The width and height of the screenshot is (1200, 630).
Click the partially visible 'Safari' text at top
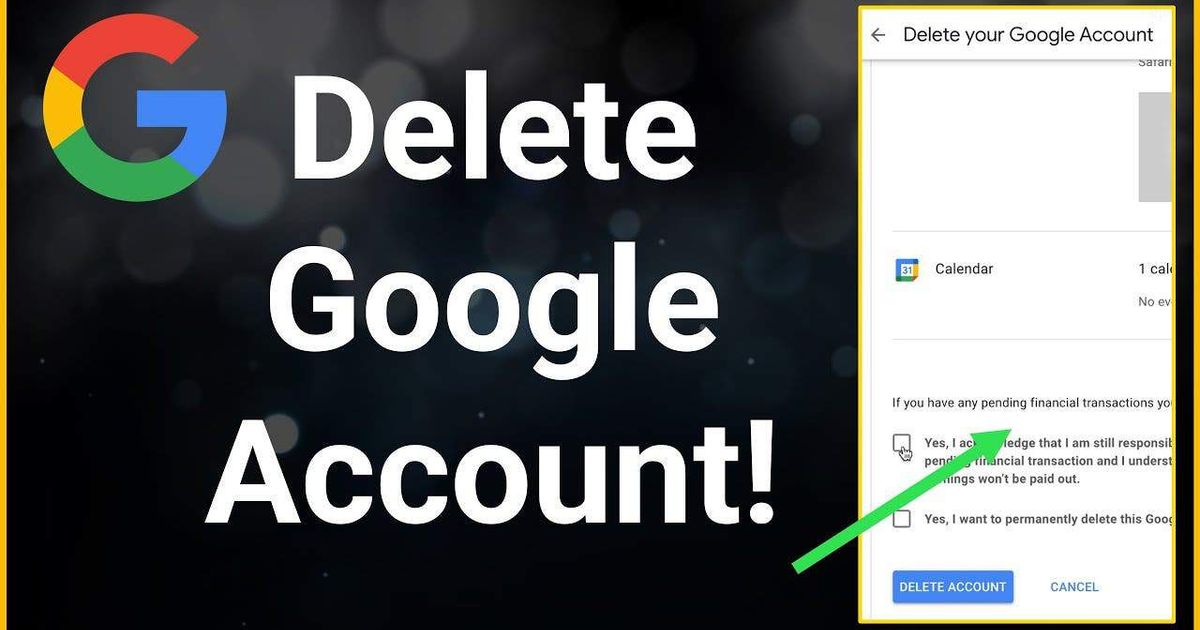(1155, 62)
